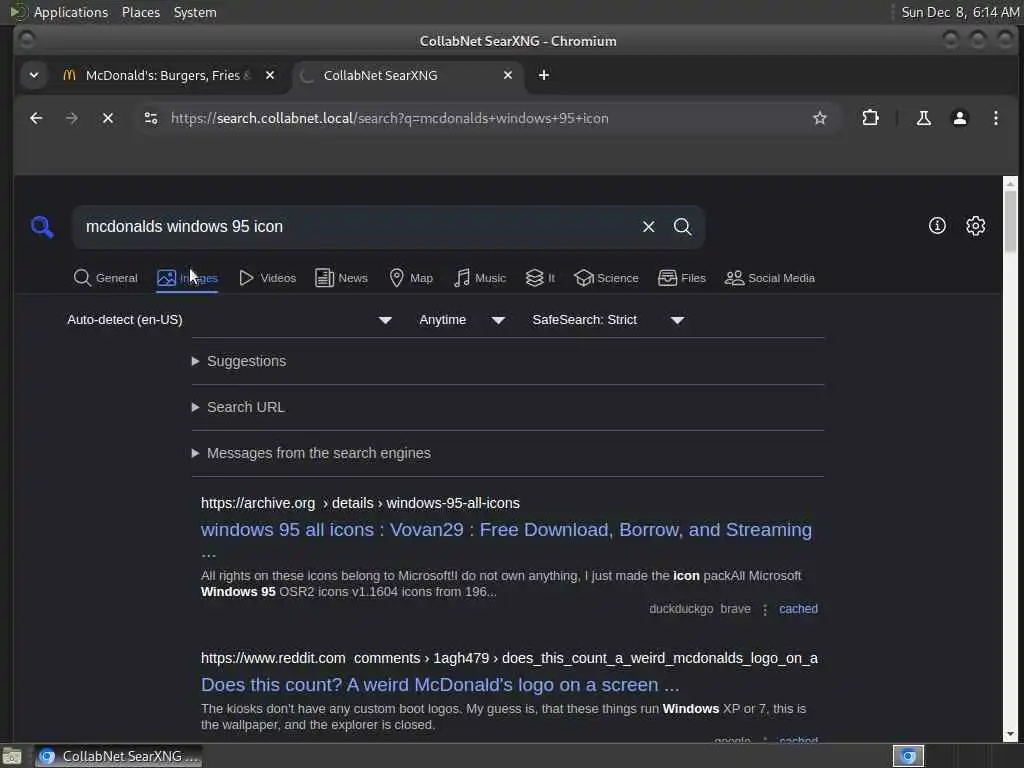This screenshot has height=768, width=1024.
Task: Go back with the browser back arrow
Action: coord(36,118)
